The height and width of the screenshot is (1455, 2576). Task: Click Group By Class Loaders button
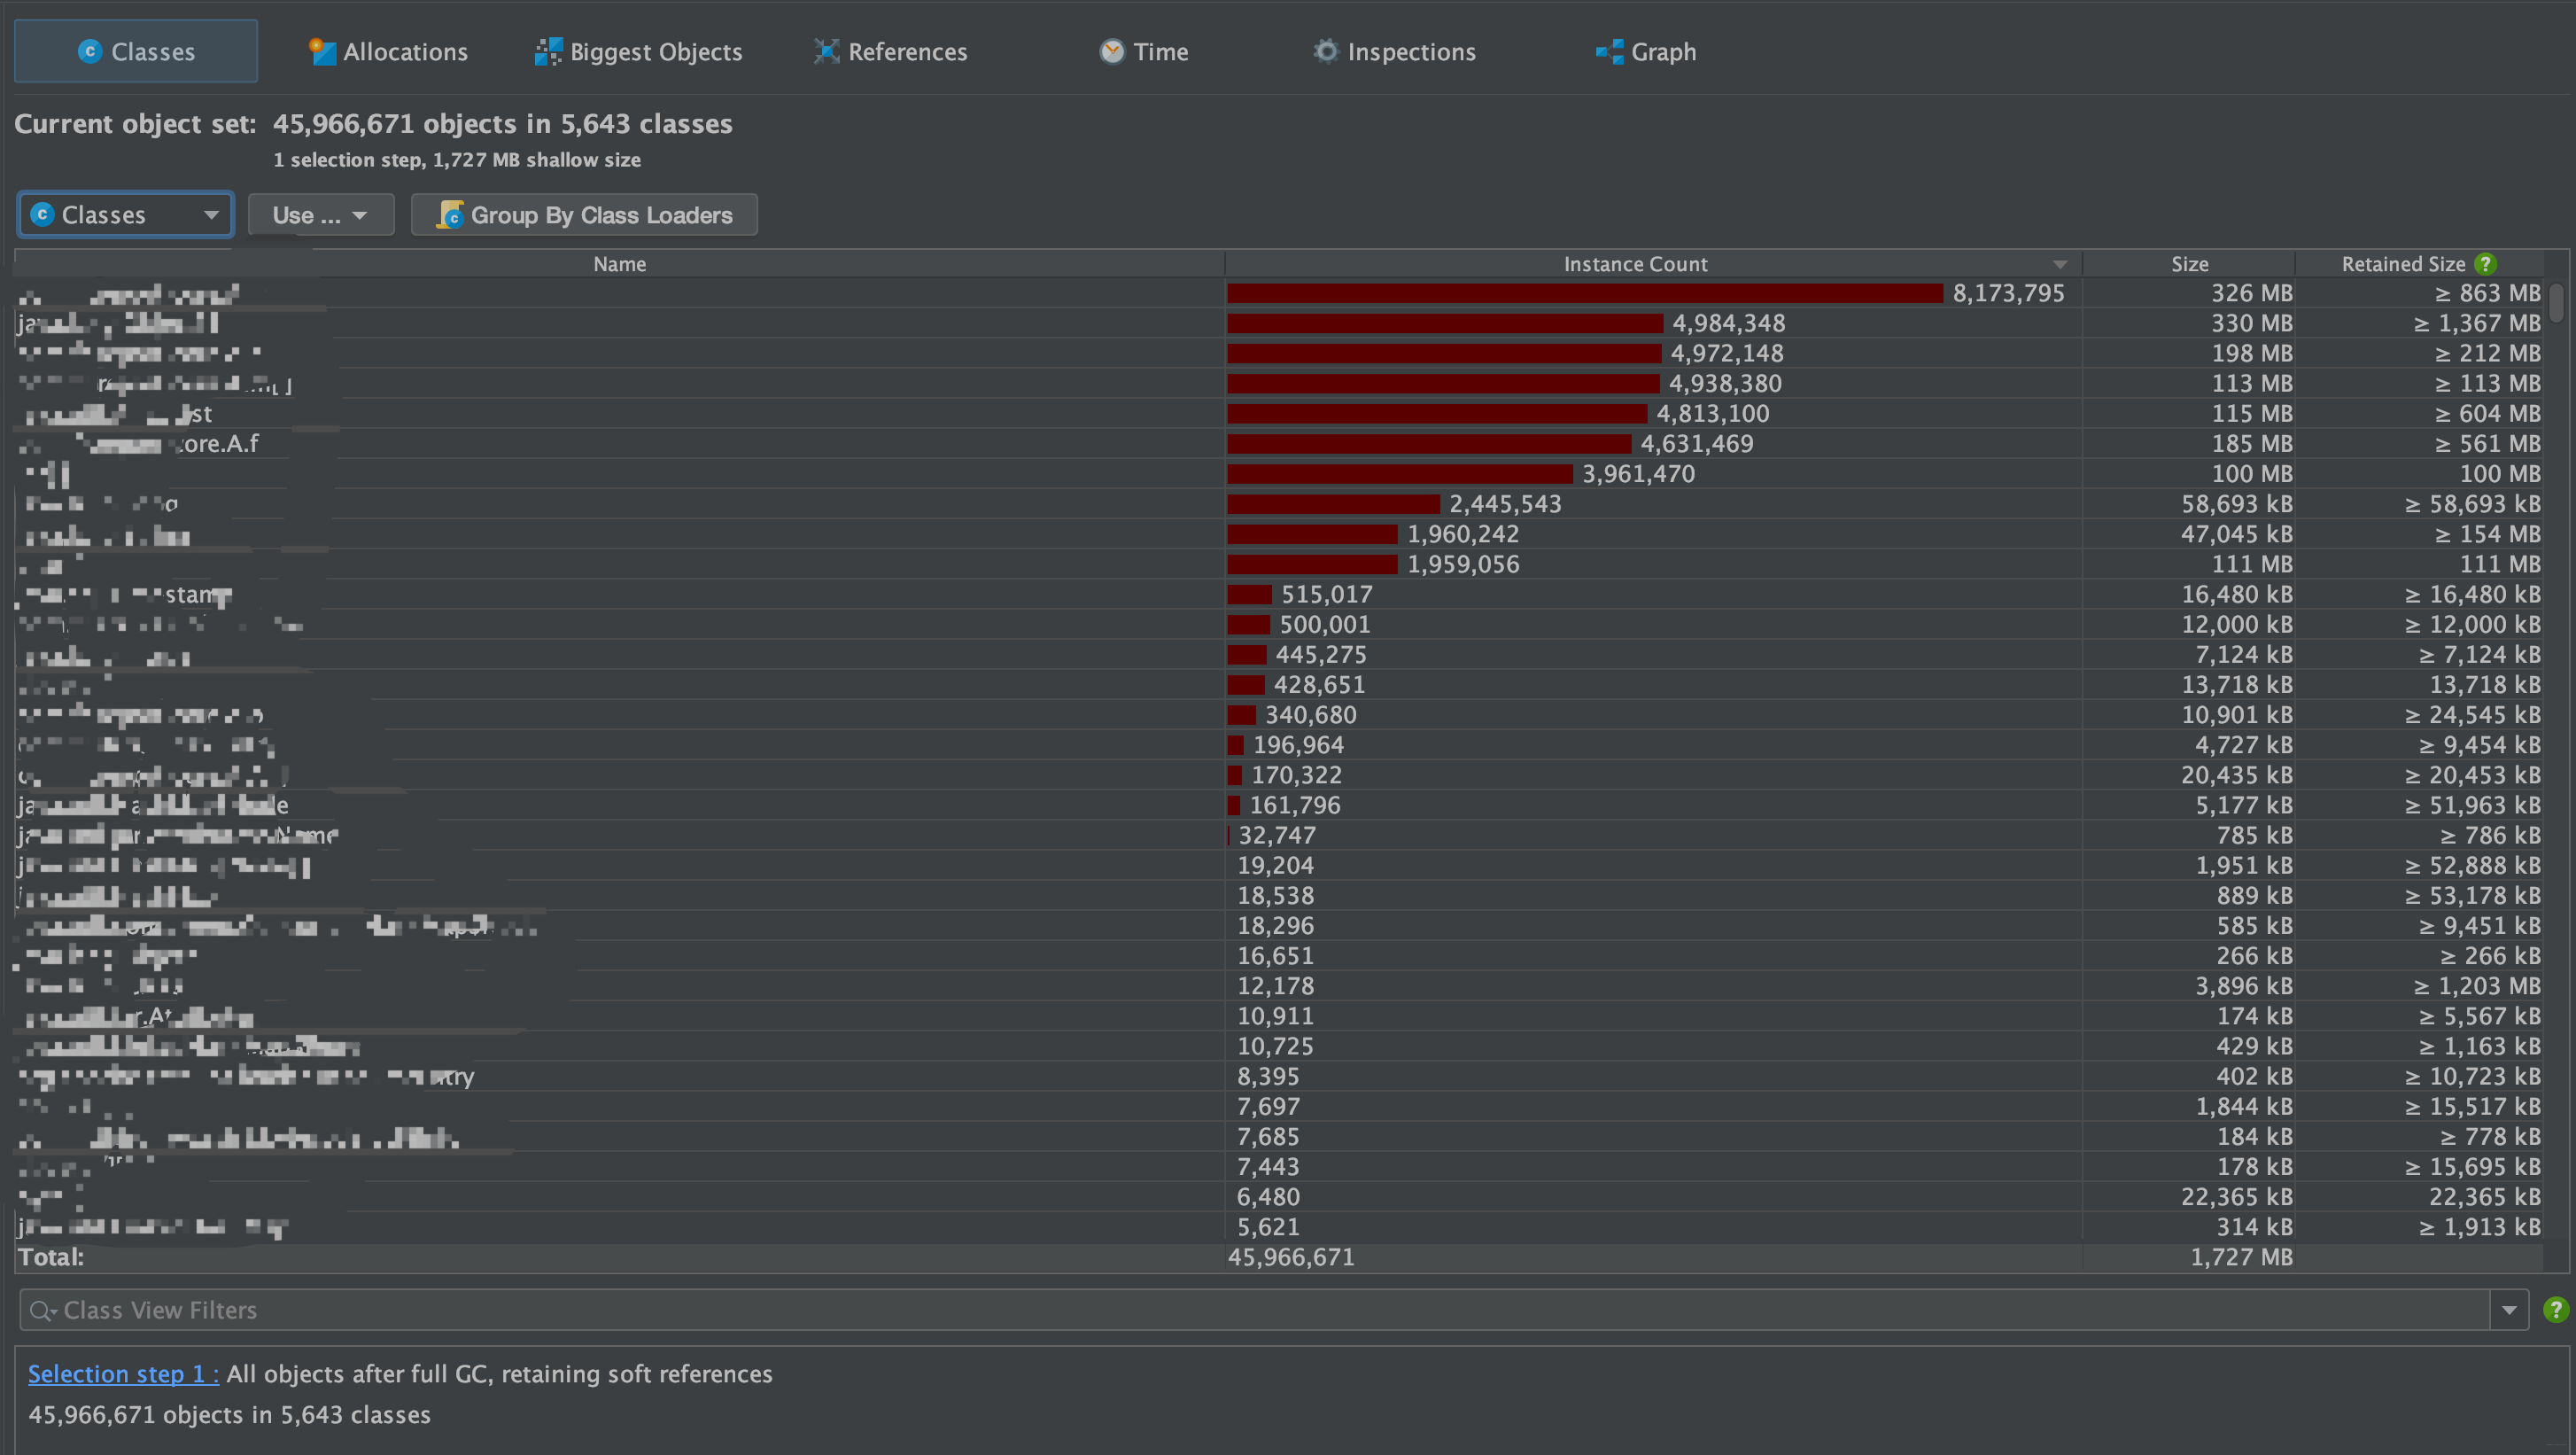601,215
